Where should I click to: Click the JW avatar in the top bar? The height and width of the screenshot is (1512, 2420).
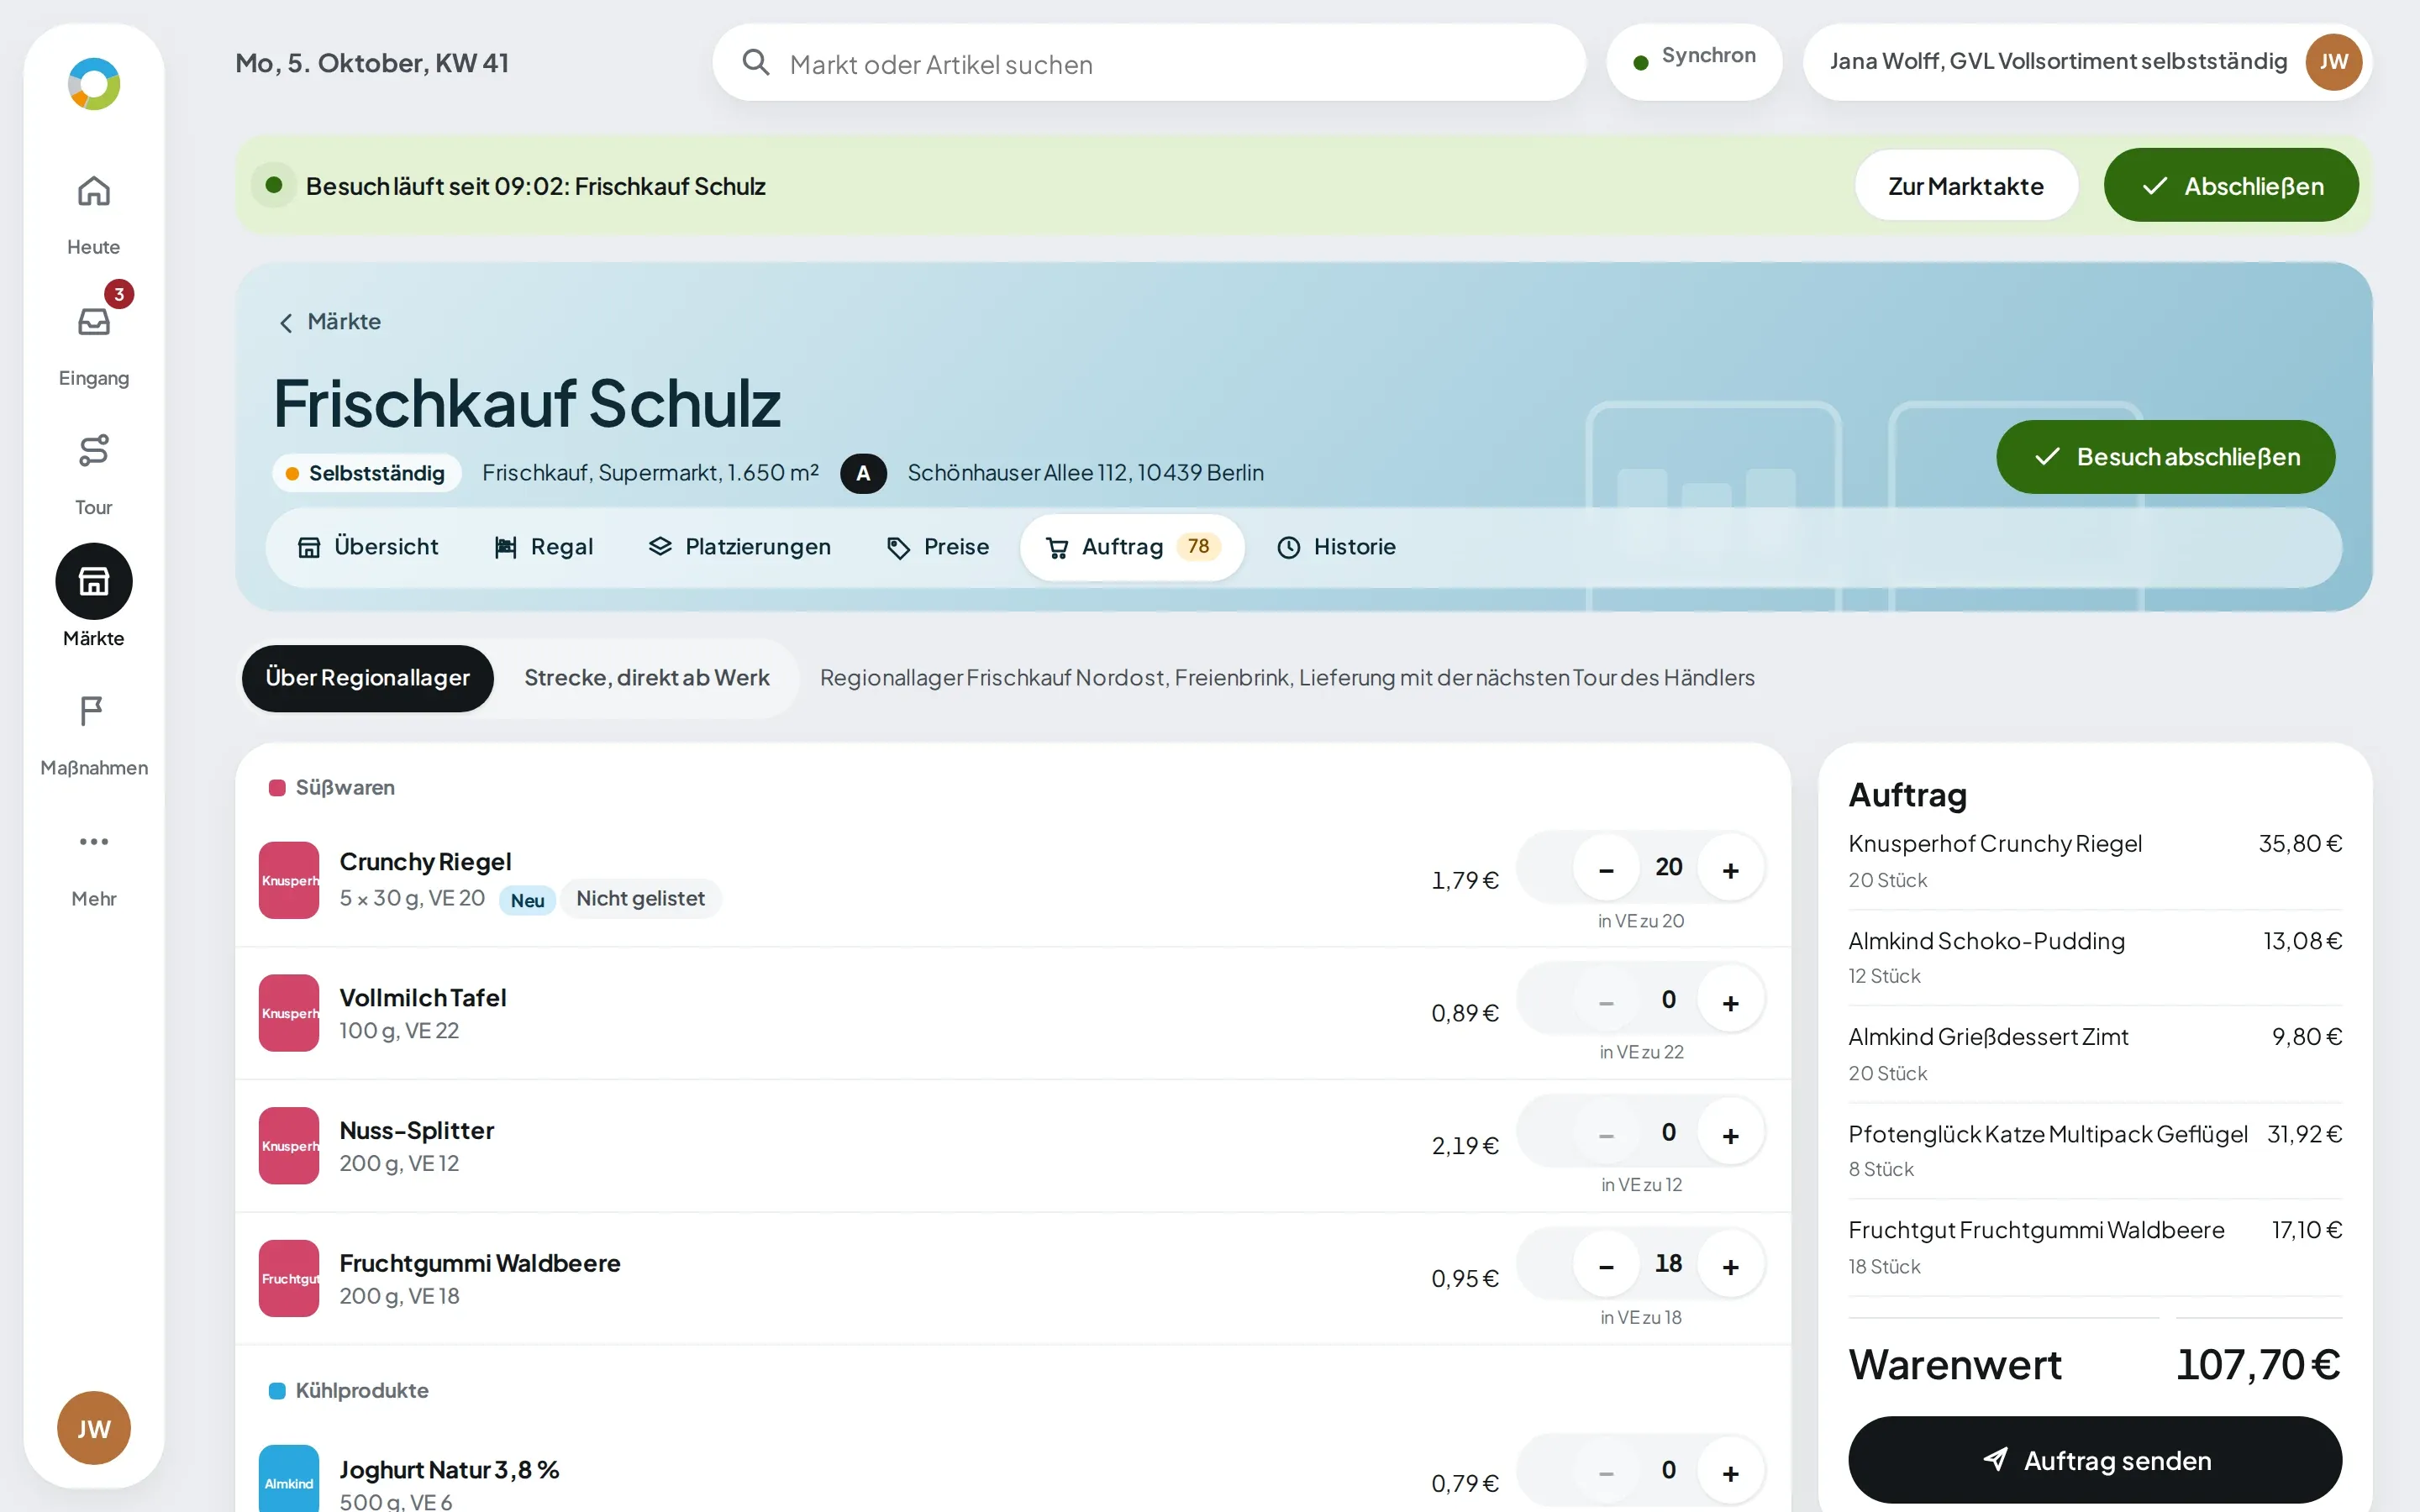[2333, 62]
